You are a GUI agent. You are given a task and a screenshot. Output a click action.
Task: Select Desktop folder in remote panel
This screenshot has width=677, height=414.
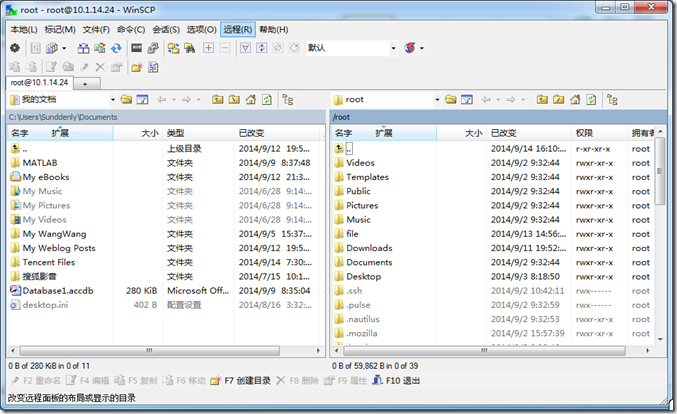click(x=364, y=276)
